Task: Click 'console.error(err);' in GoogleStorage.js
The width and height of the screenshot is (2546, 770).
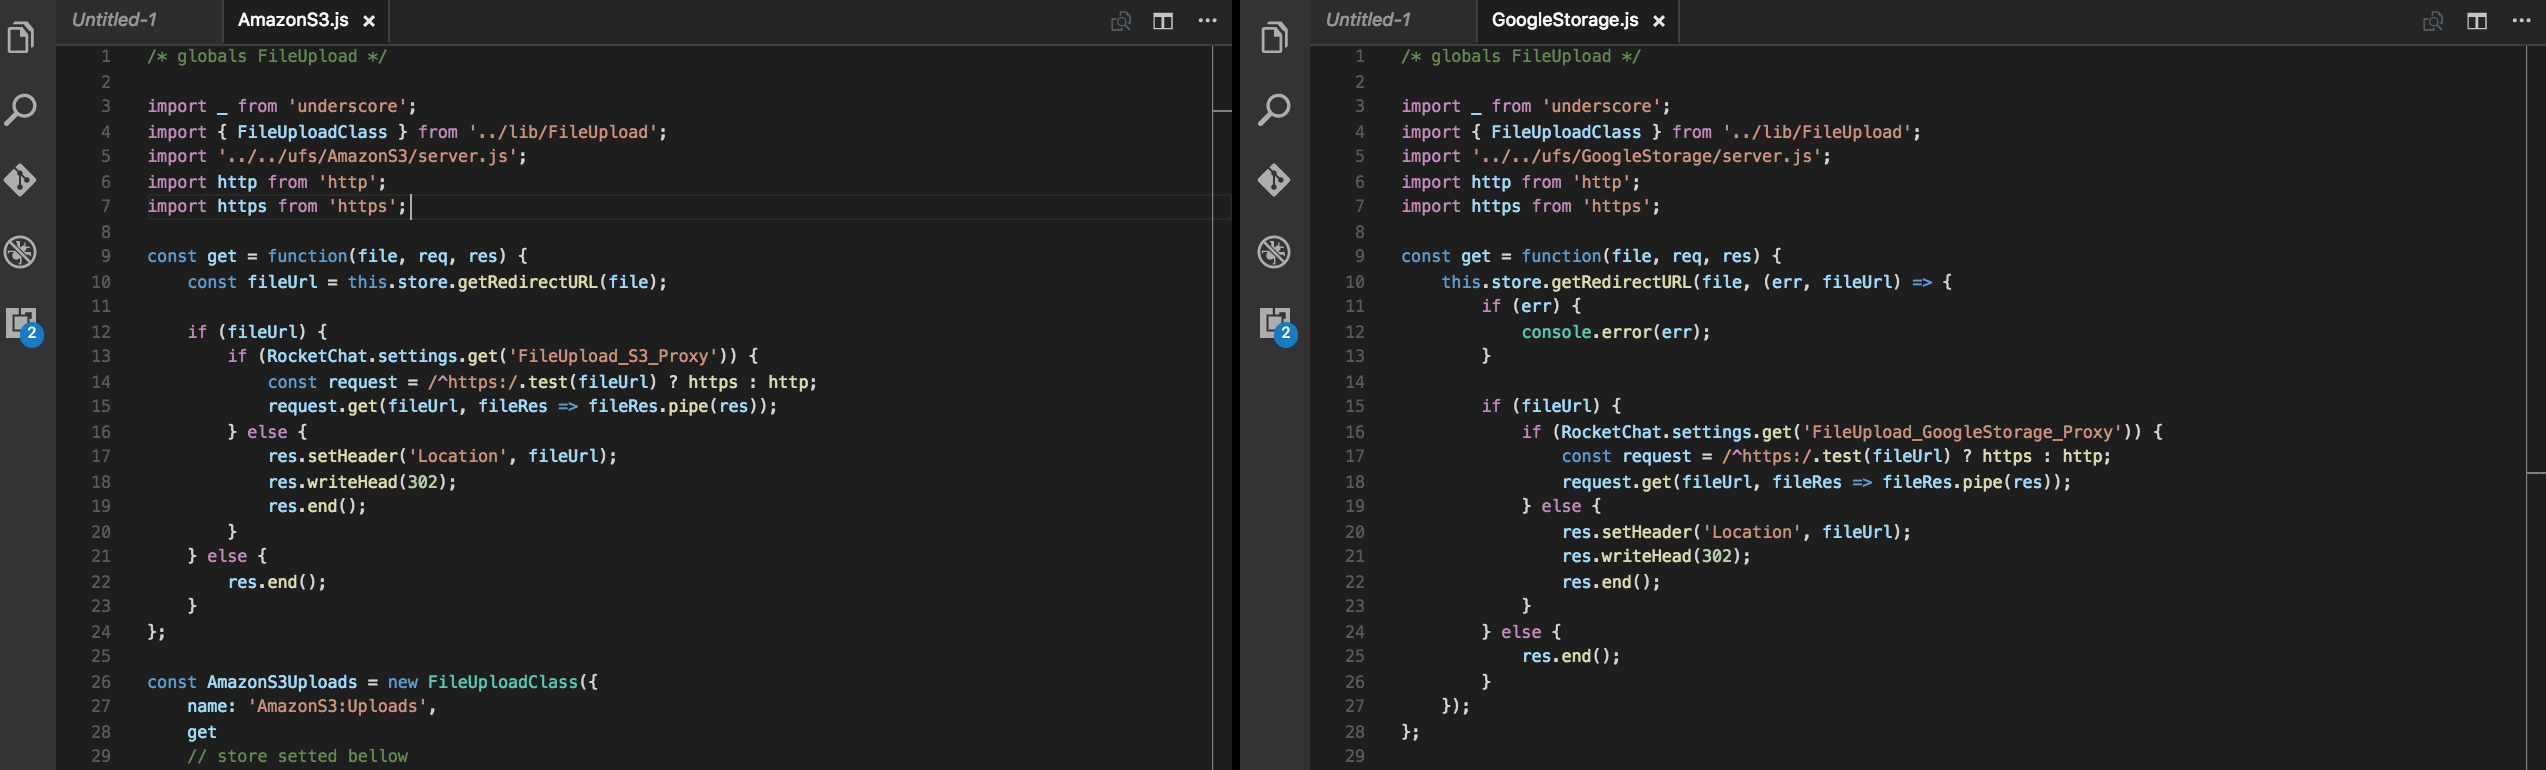Action: tap(1616, 332)
